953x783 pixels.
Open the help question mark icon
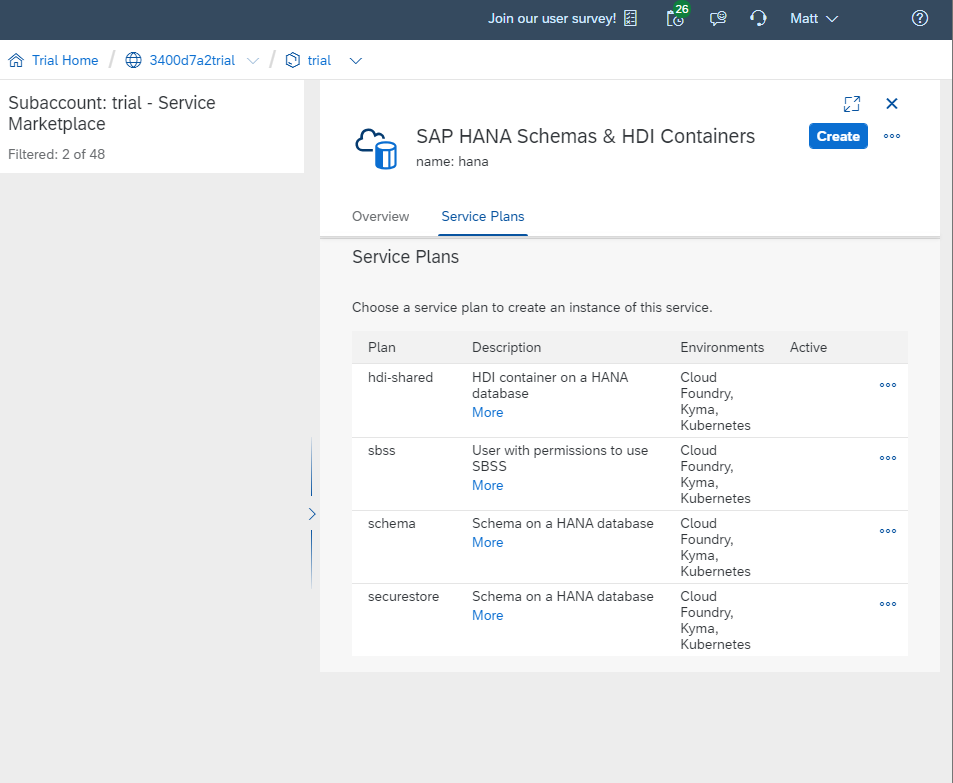(x=920, y=18)
